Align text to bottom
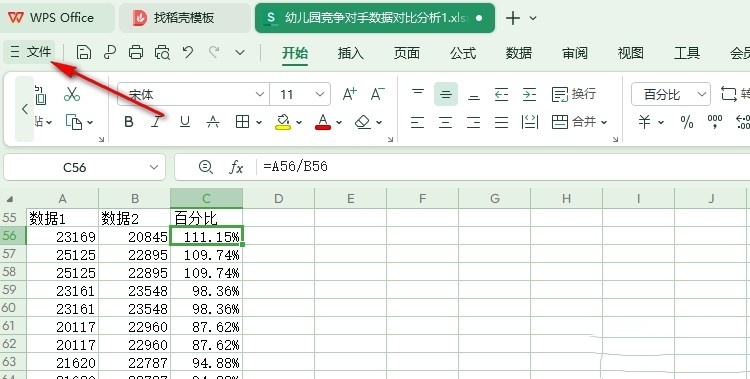This screenshot has width=750, height=379. 474,96
